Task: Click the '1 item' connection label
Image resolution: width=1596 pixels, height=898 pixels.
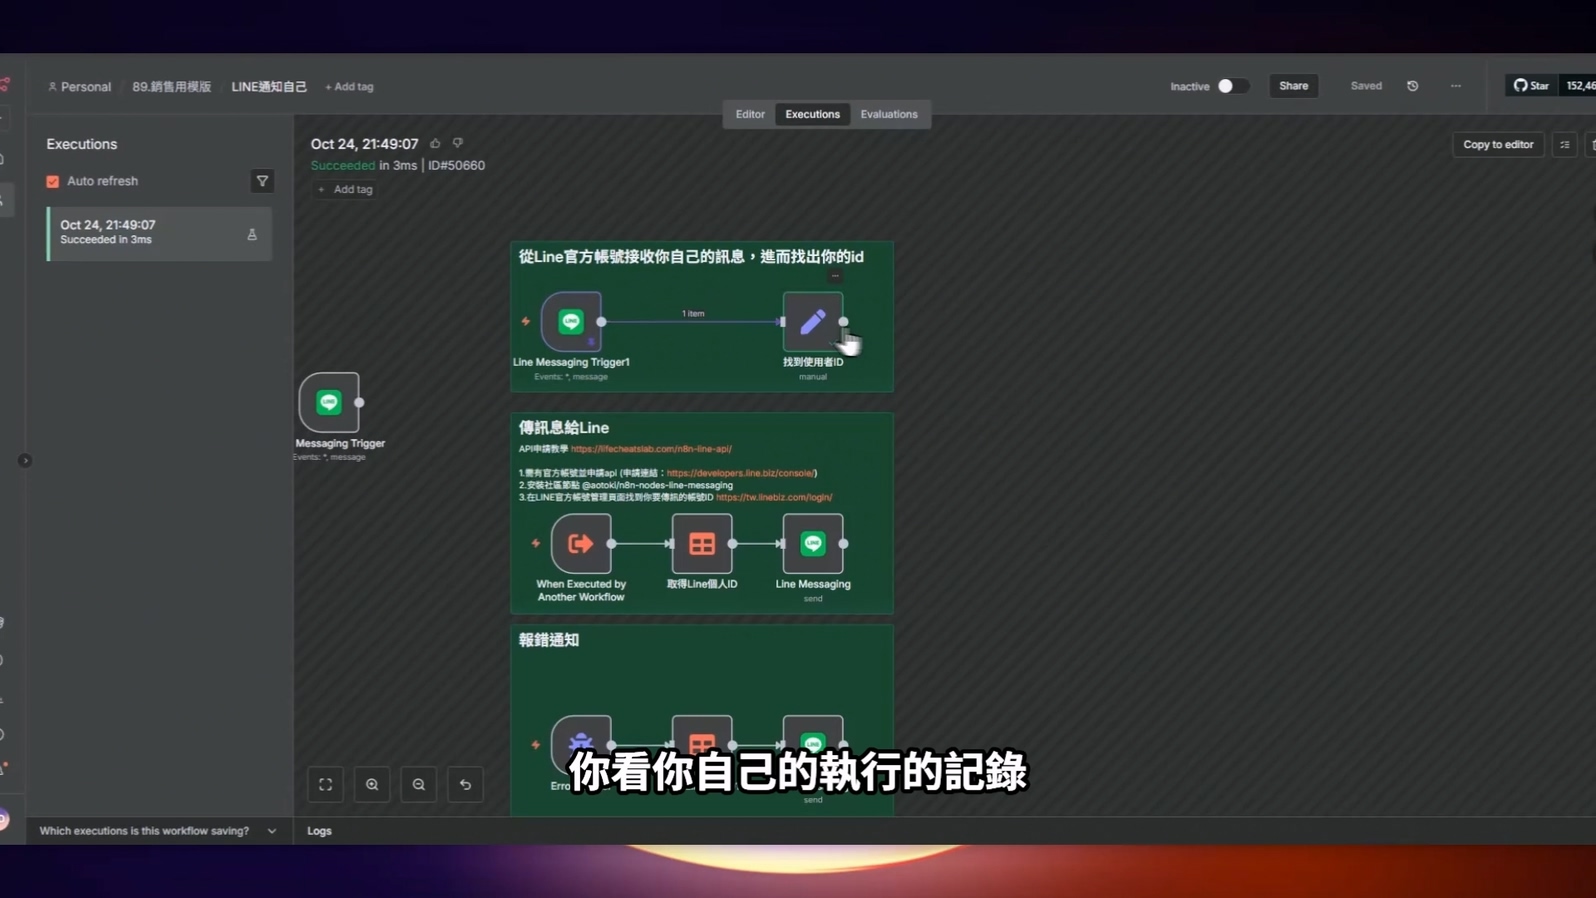Action: point(693,313)
